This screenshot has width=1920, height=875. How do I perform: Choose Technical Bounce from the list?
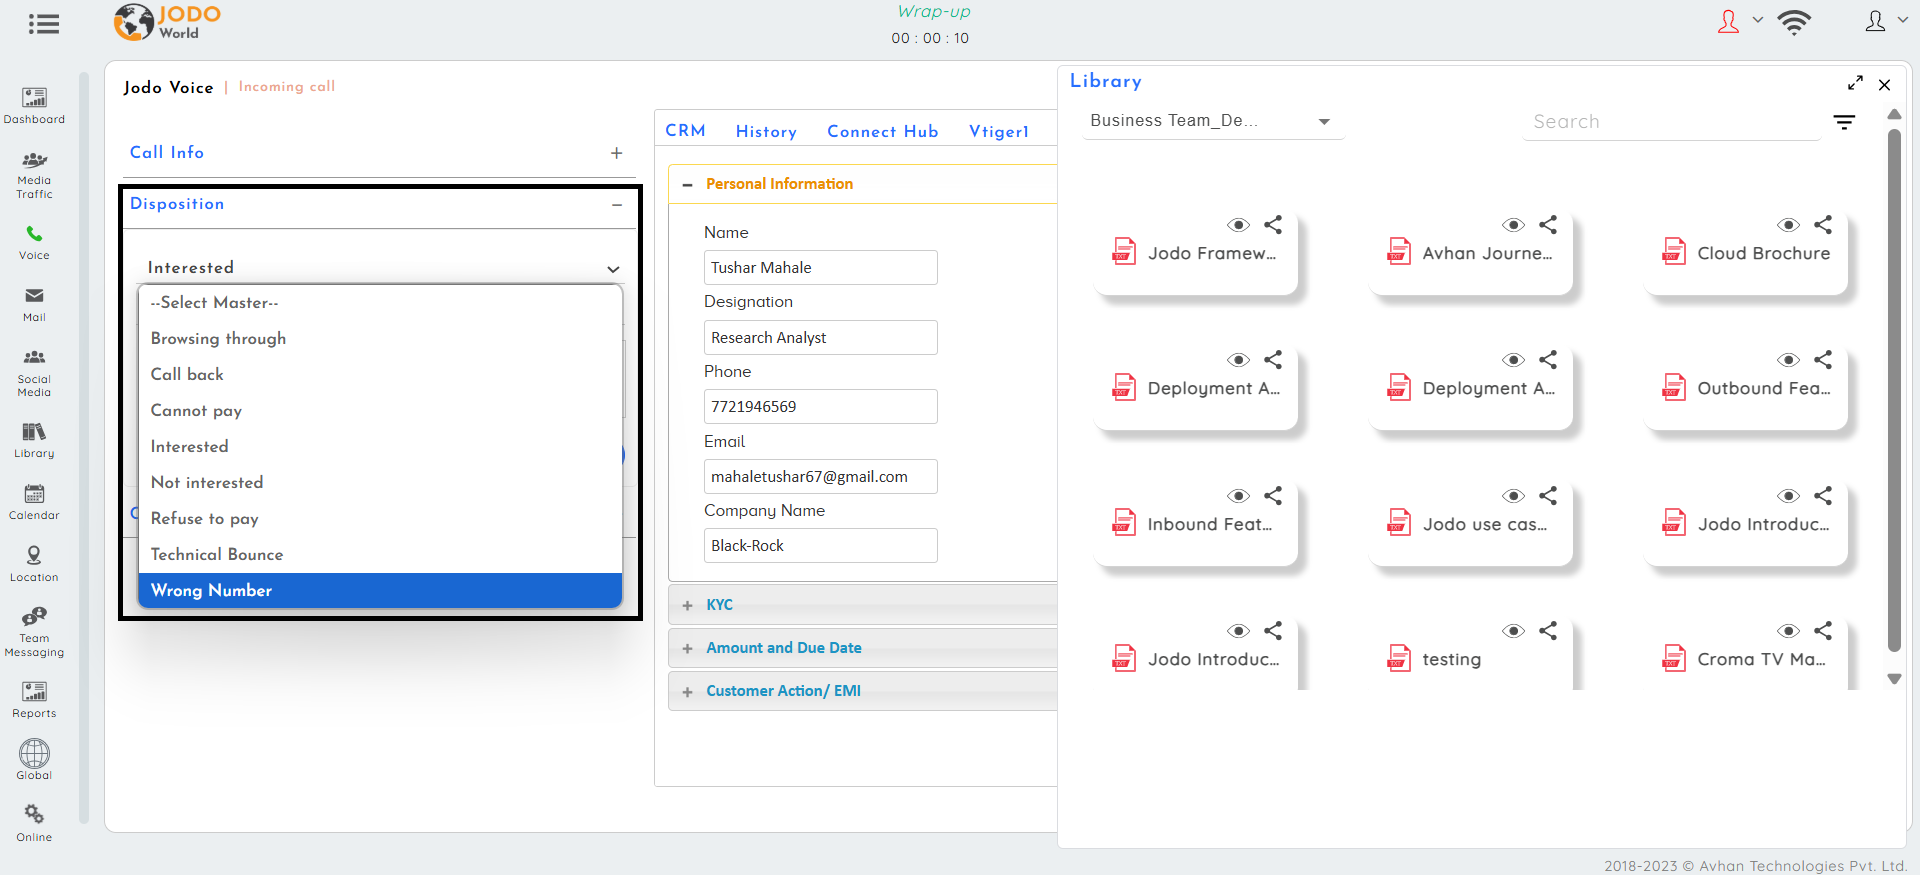(380, 555)
